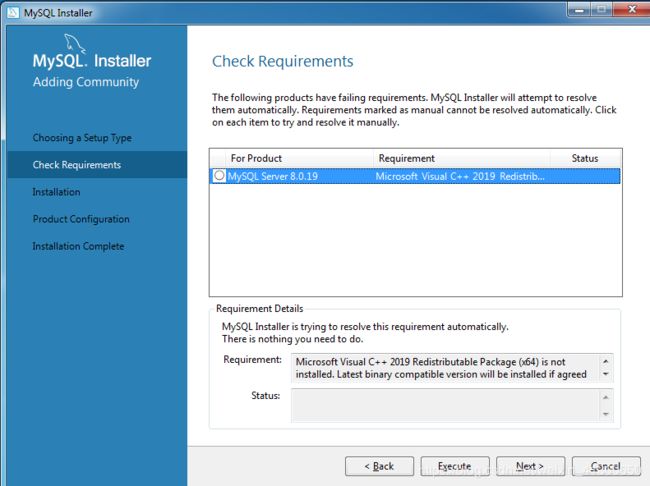The width and height of the screenshot is (650, 486).
Task: Click the MySQL Installer title bar icon
Action: 13,12
